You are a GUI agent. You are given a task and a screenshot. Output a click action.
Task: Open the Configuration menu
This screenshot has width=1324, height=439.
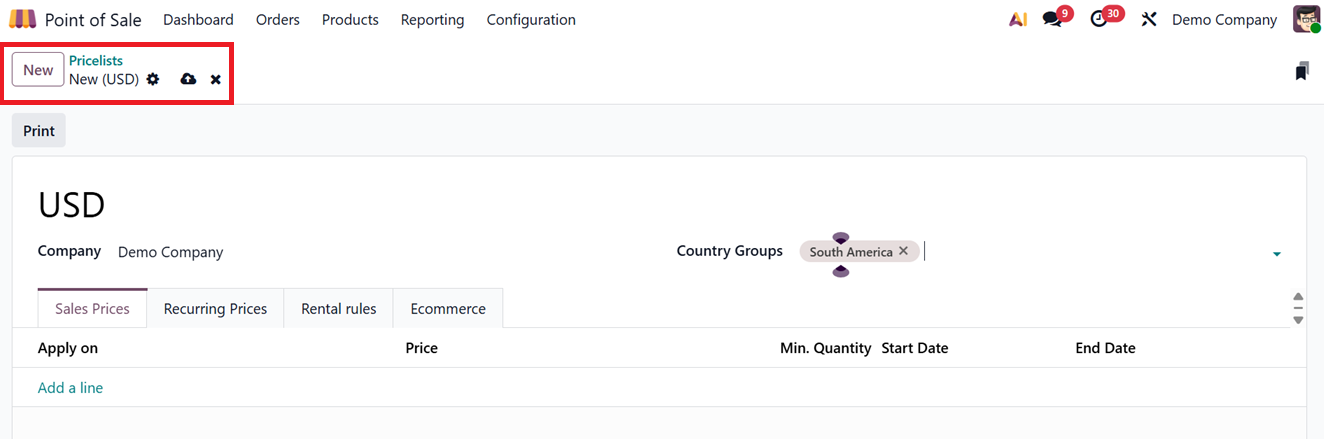531,20
